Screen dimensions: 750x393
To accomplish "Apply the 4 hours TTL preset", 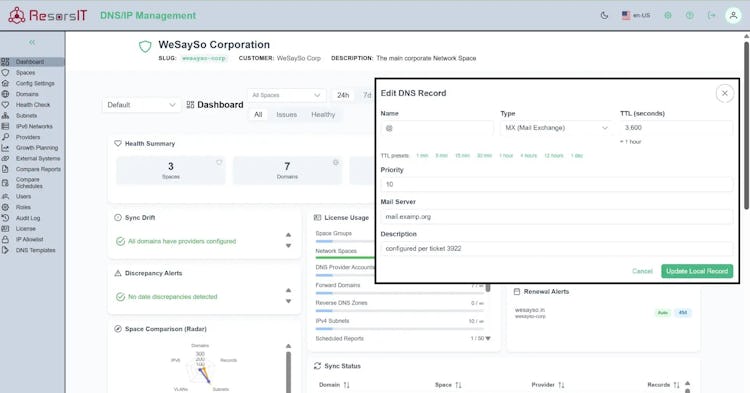I will (529, 156).
